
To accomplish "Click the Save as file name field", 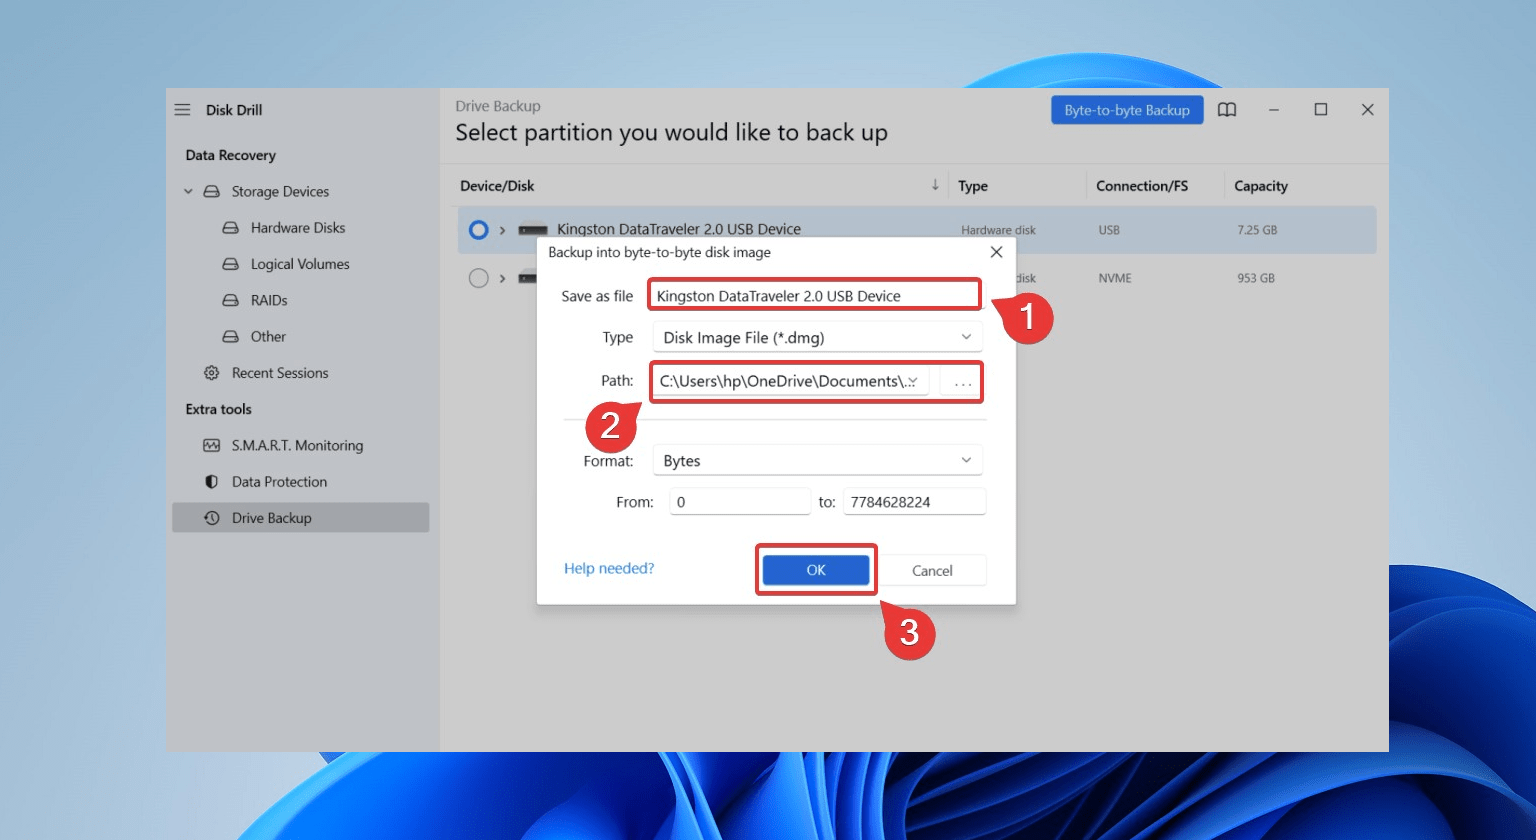I will 814,295.
